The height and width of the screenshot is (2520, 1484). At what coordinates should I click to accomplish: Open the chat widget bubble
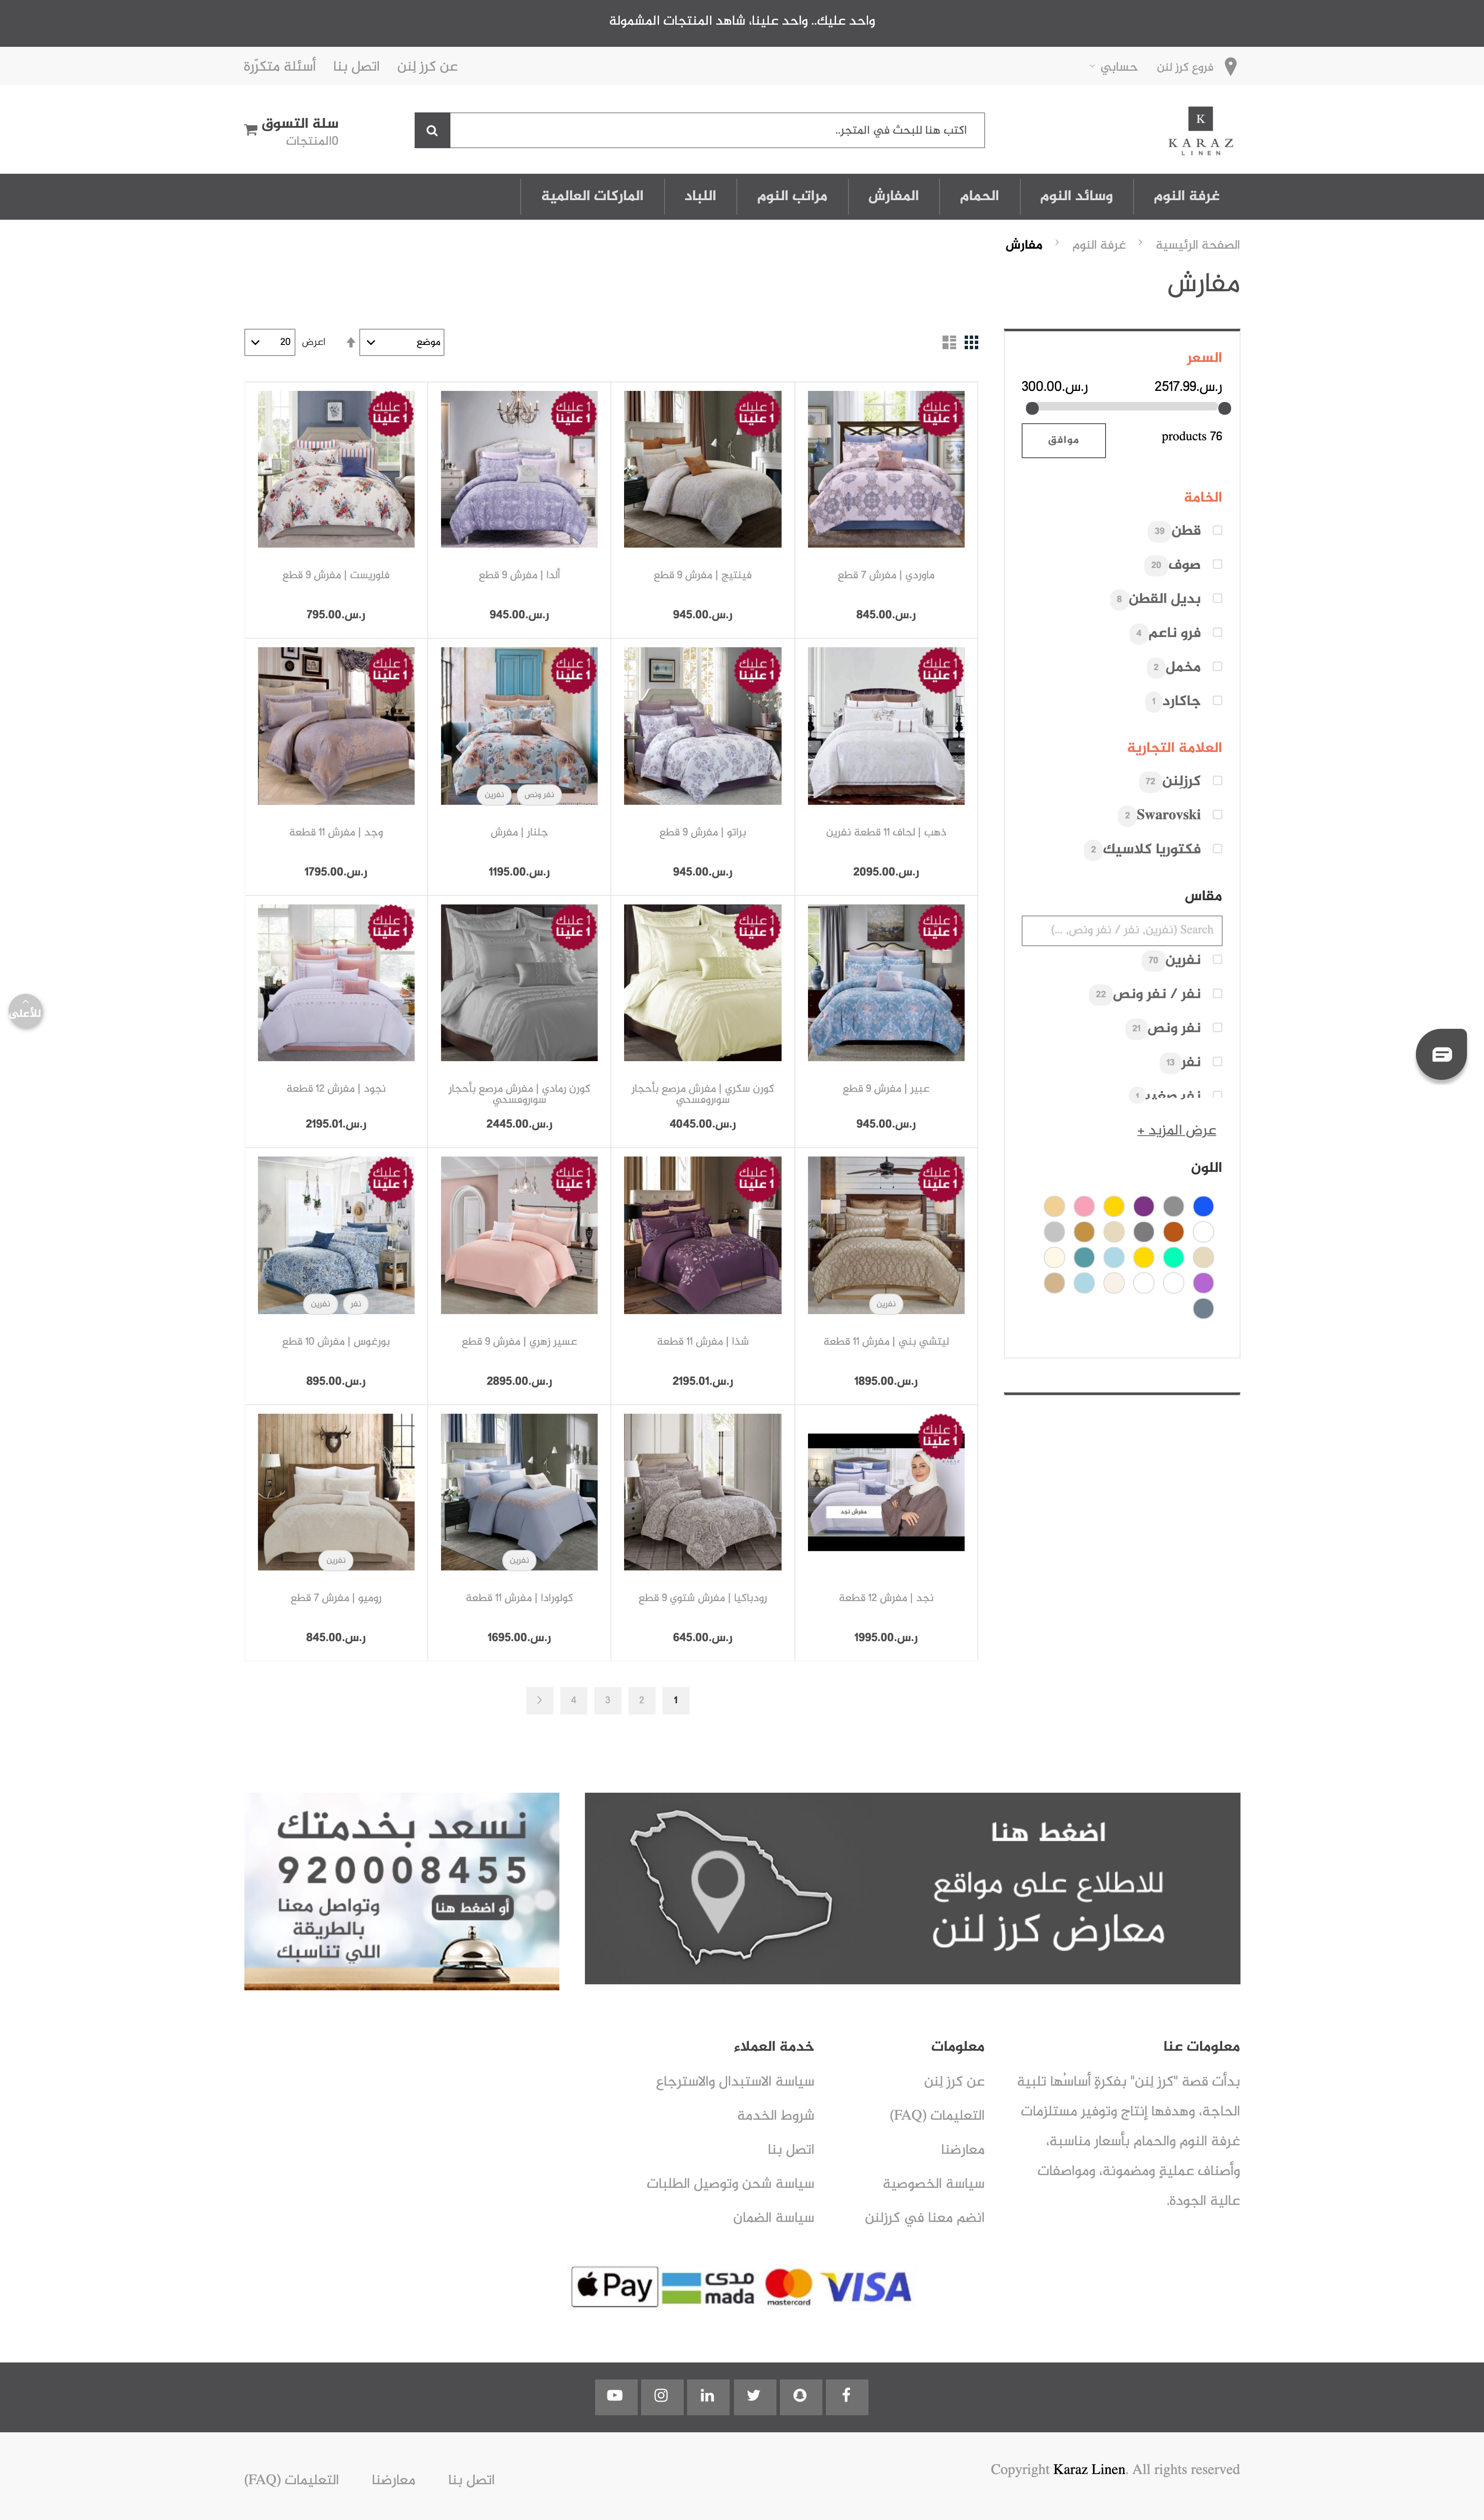coord(1441,1054)
